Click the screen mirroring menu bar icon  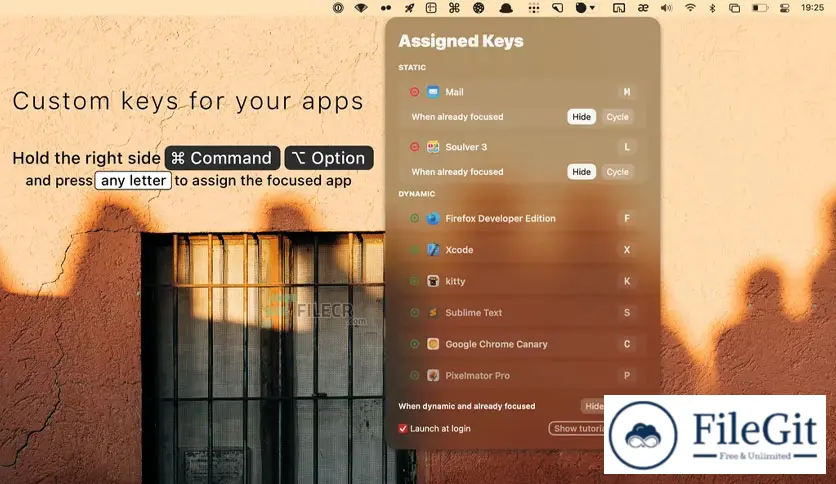click(x=618, y=8)
